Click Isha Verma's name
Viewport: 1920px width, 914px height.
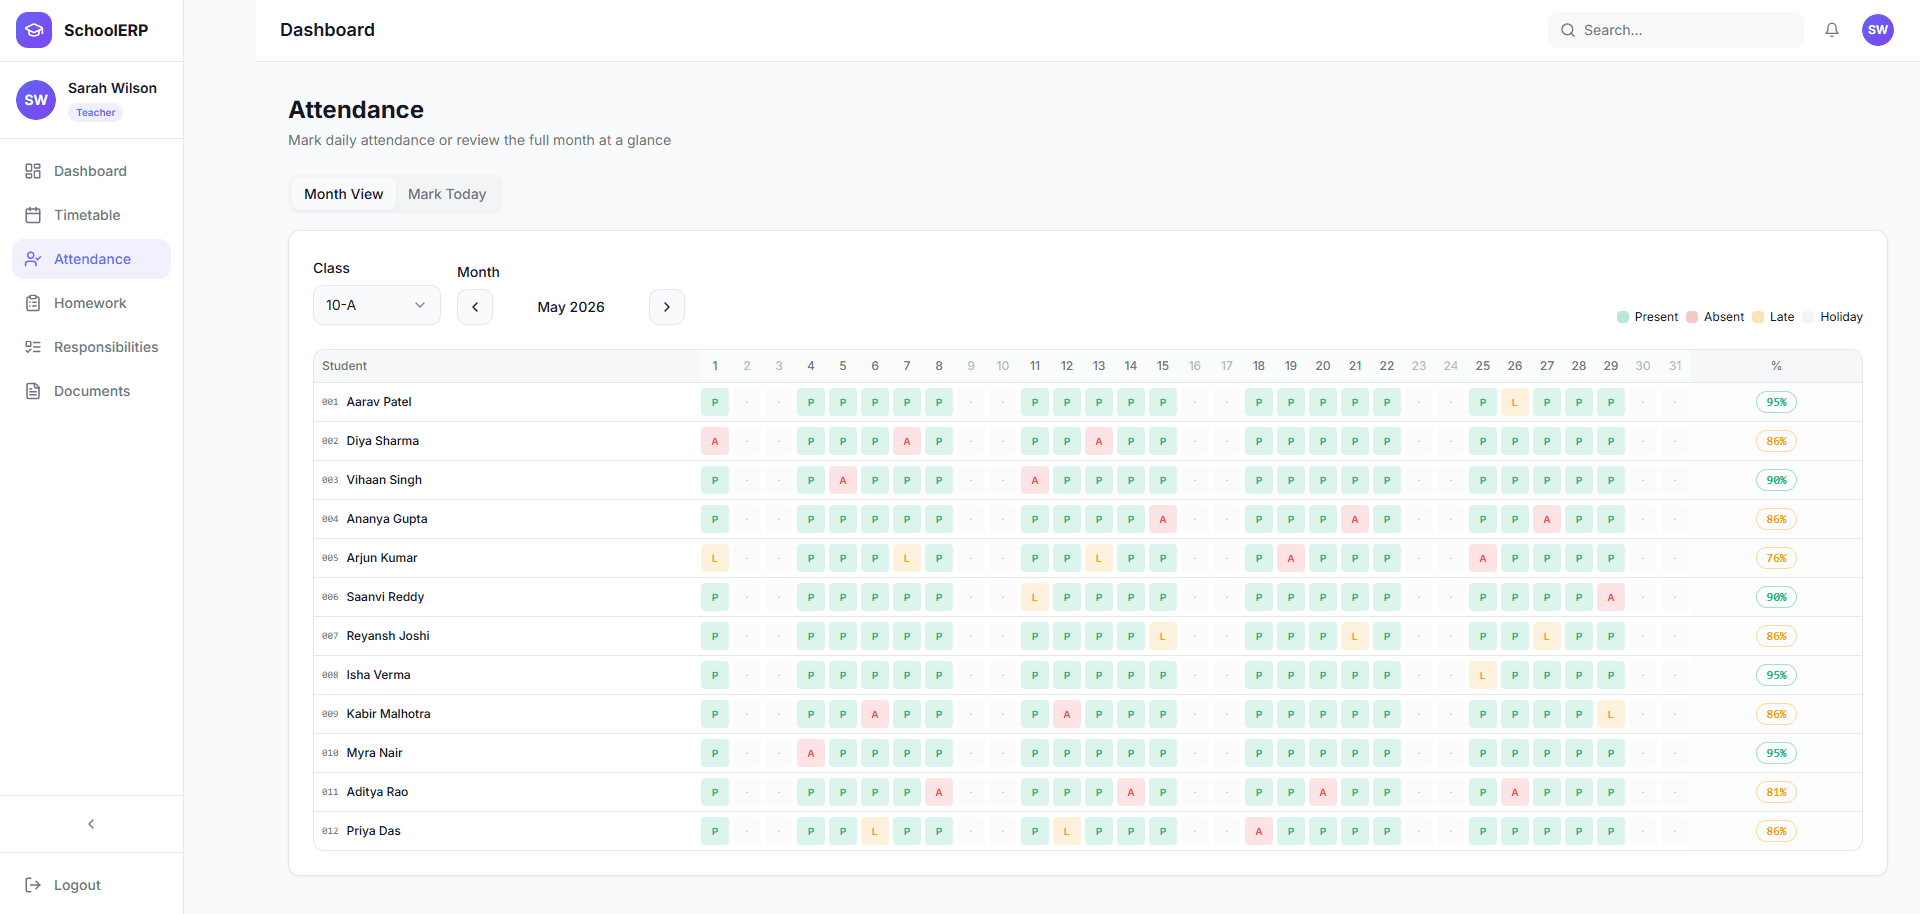(x=378, y=675)
